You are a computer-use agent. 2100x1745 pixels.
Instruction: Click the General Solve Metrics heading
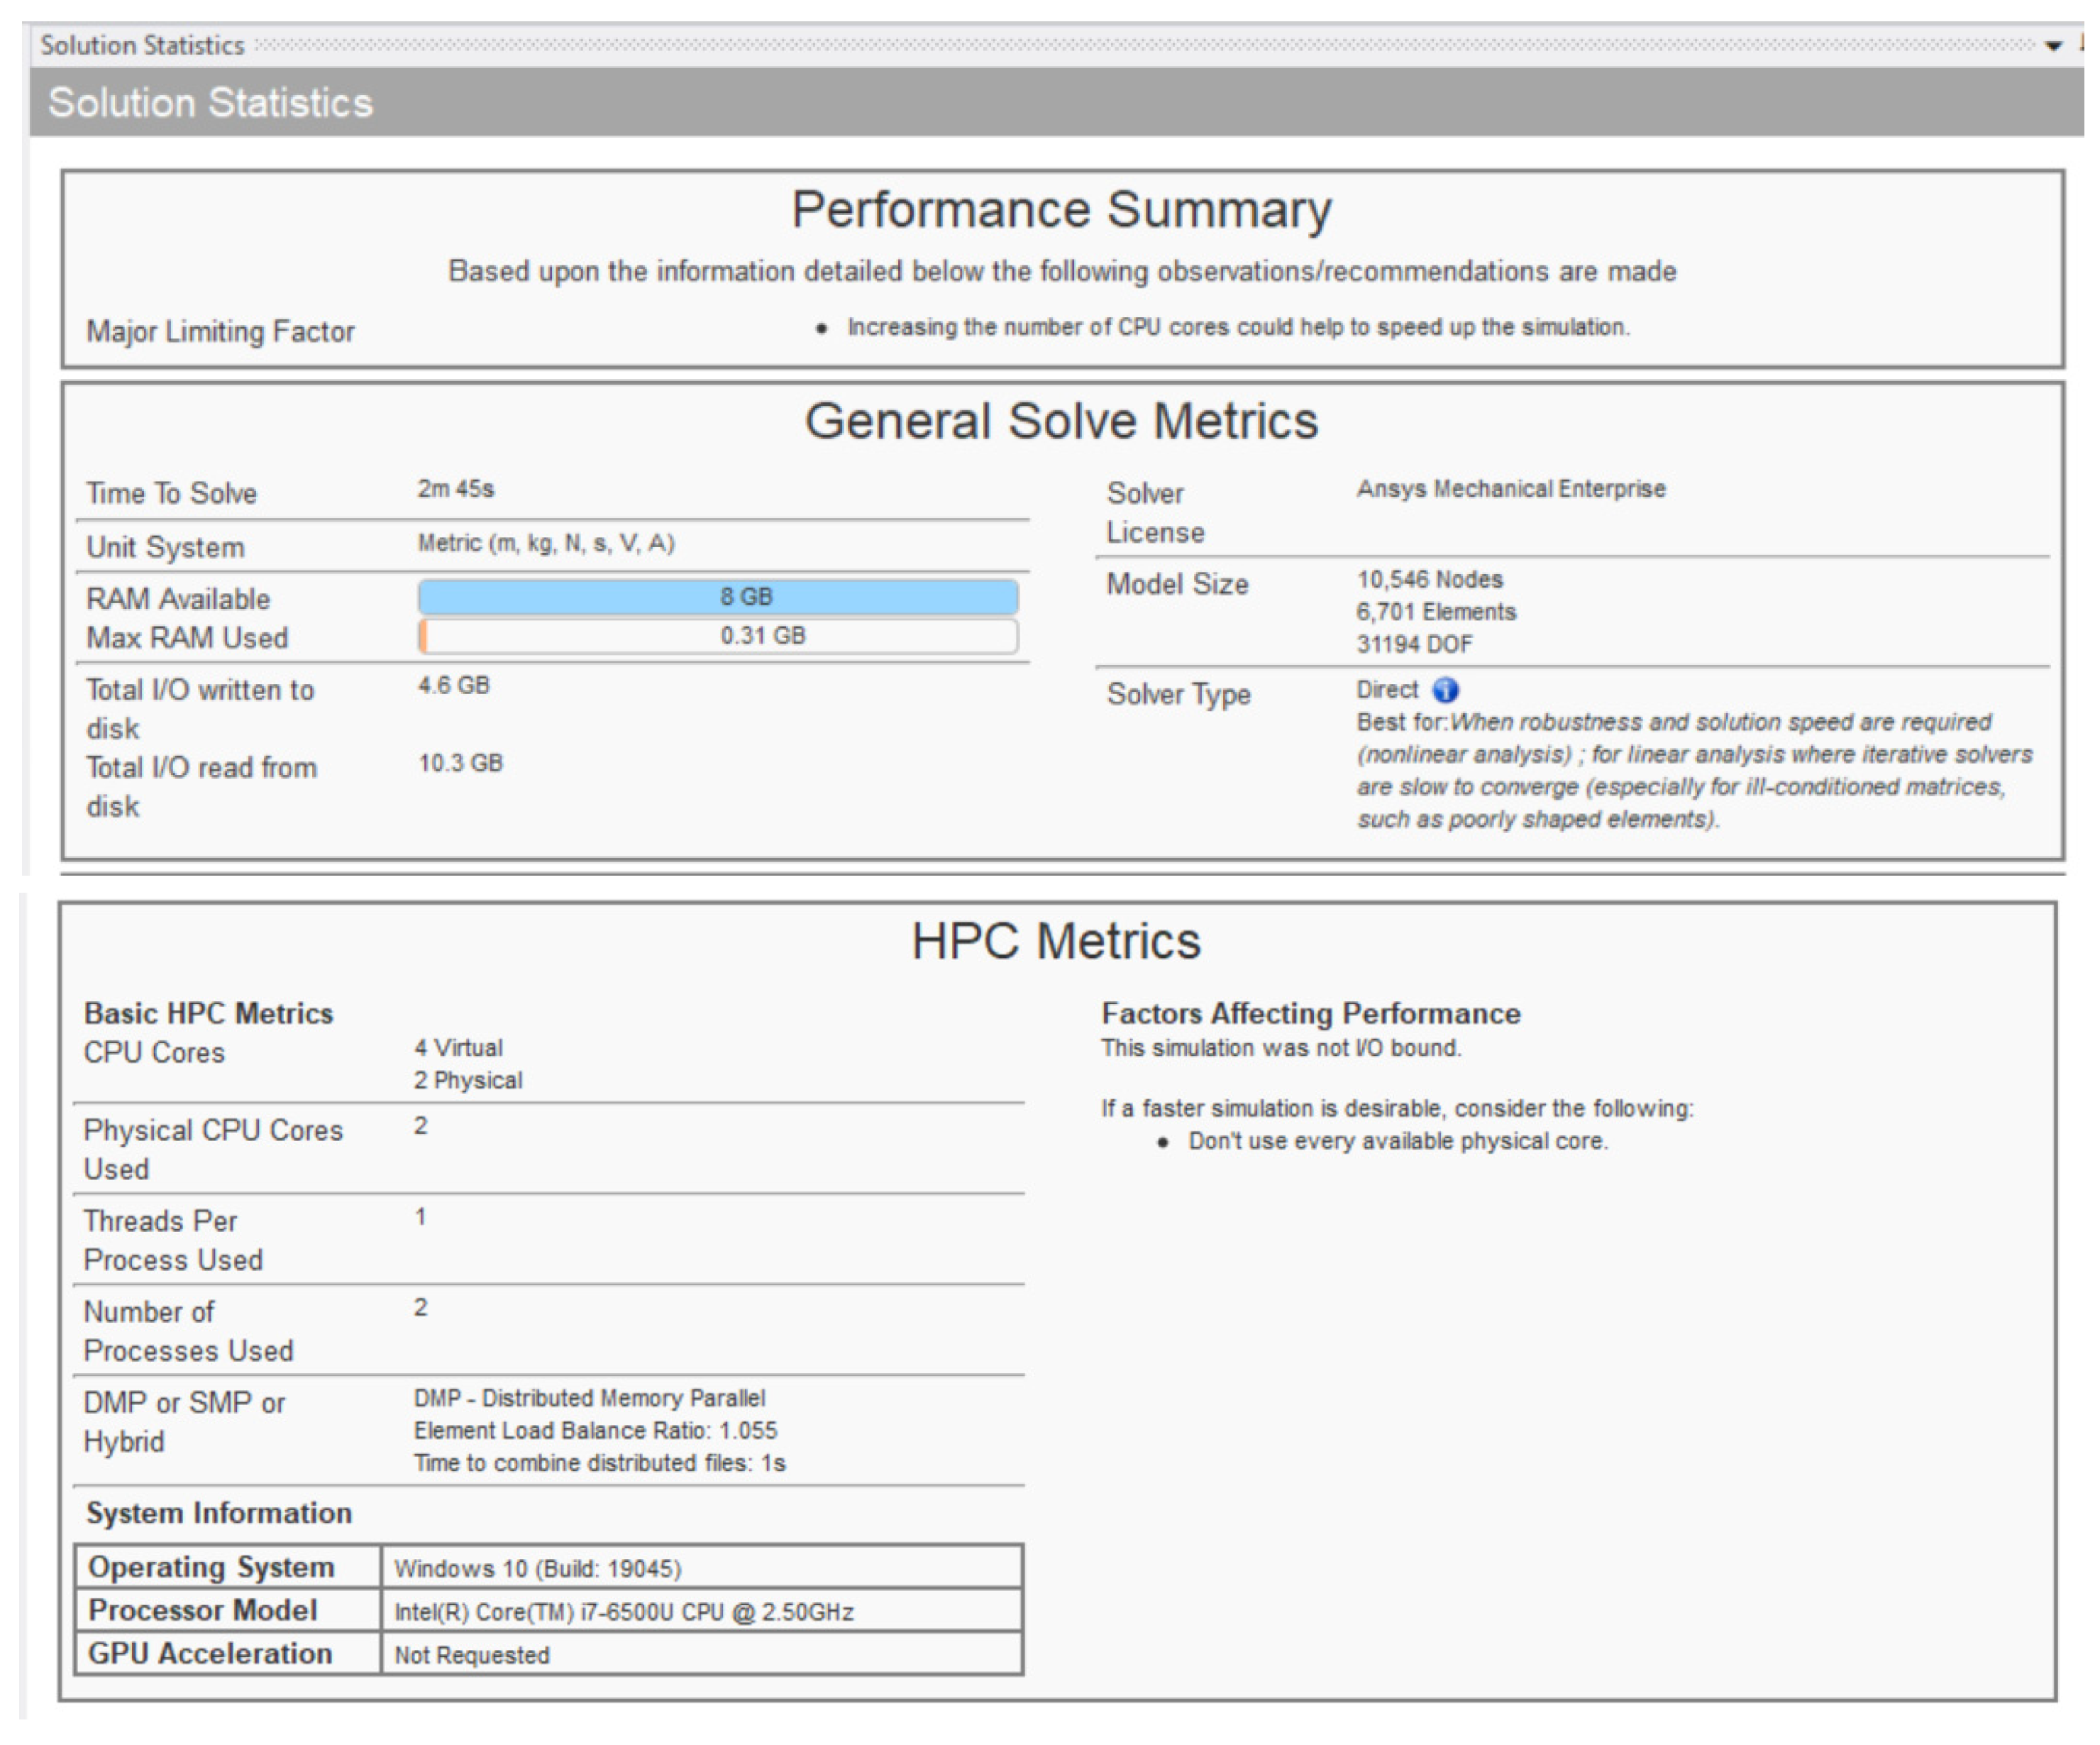pos(1061,421)
